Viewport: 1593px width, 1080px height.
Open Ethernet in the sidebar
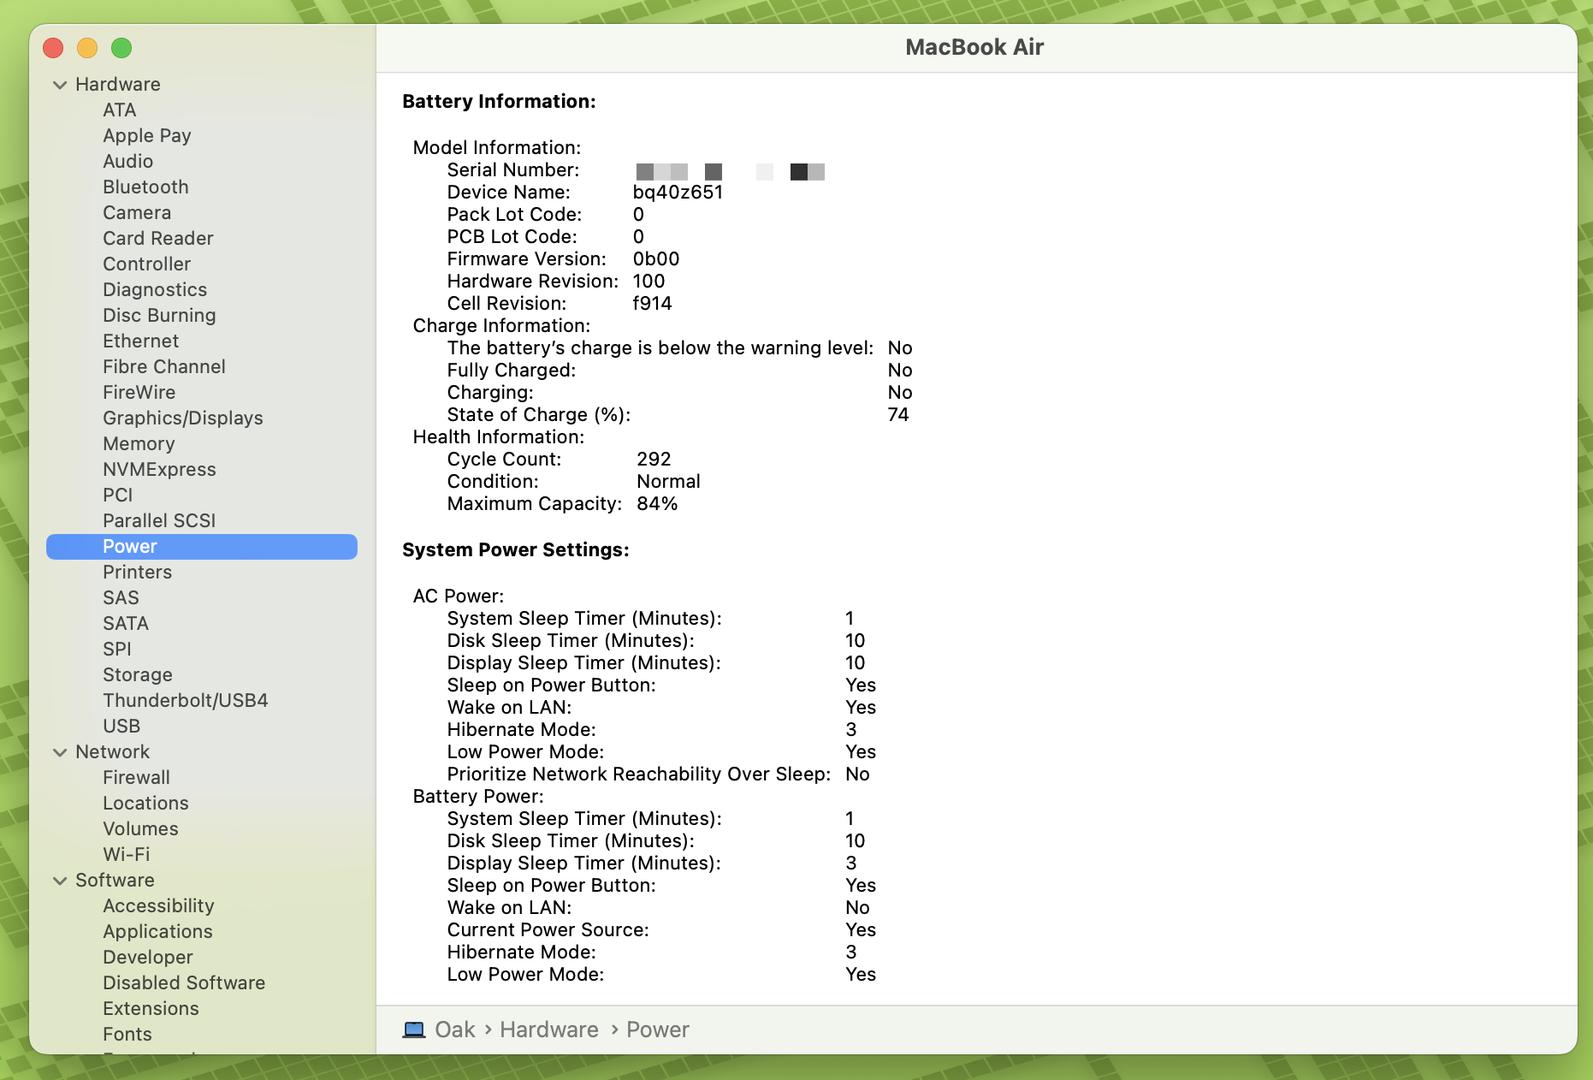pos(141,341)
